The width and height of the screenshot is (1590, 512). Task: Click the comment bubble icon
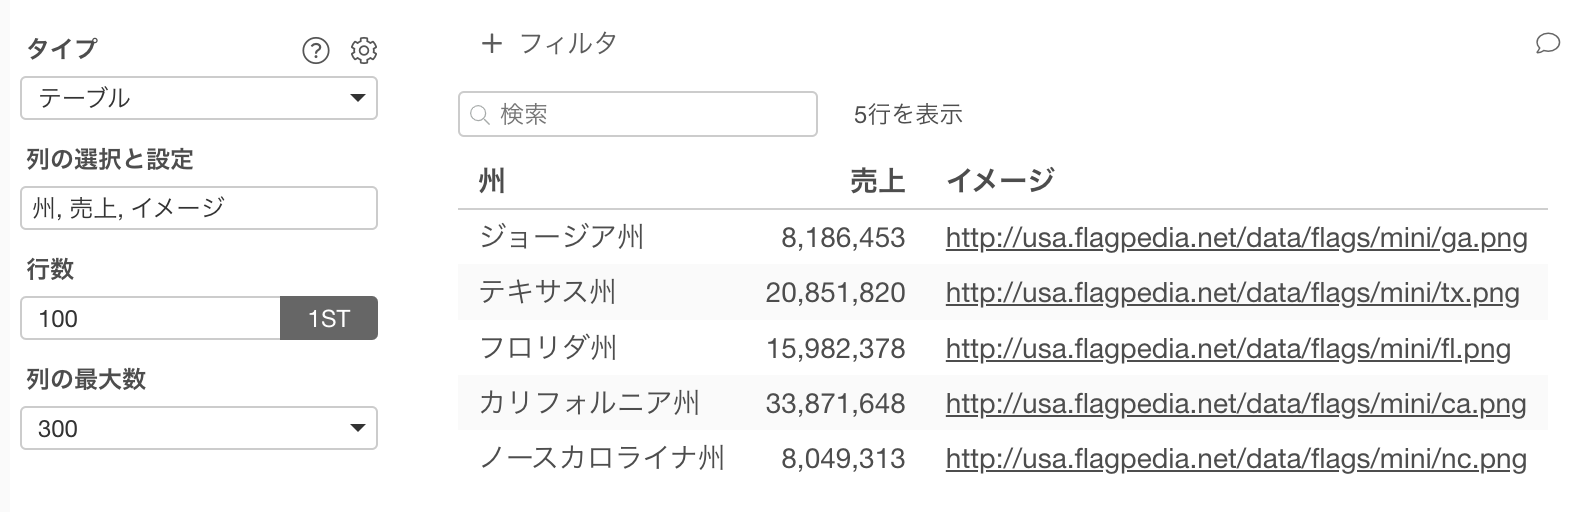pyautogui.click(x=1547, y=43)
